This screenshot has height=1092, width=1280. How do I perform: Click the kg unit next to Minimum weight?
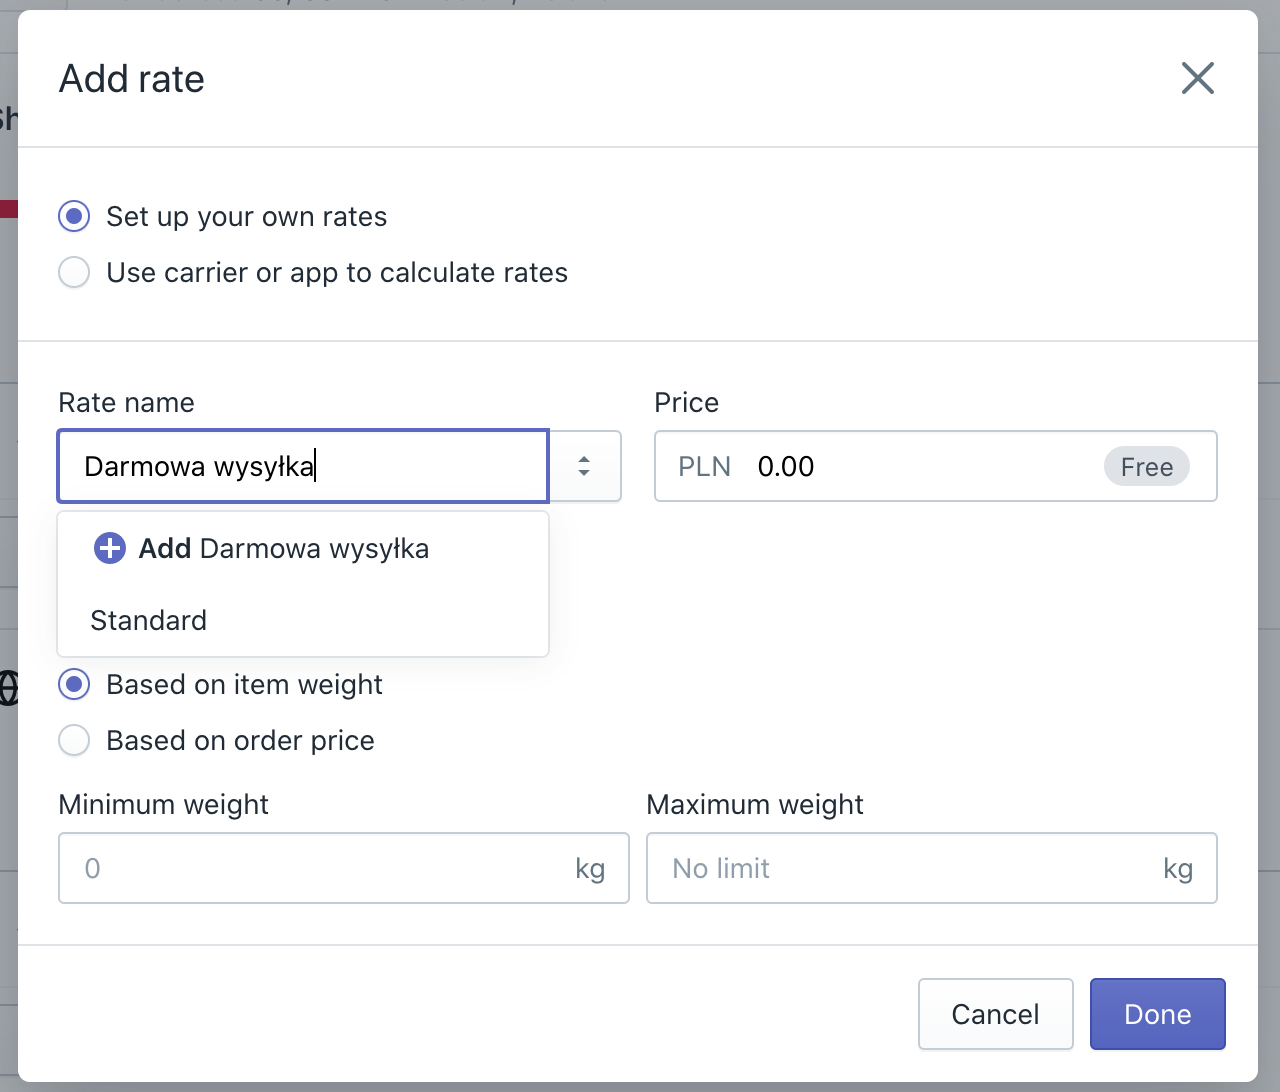[592, 868]
